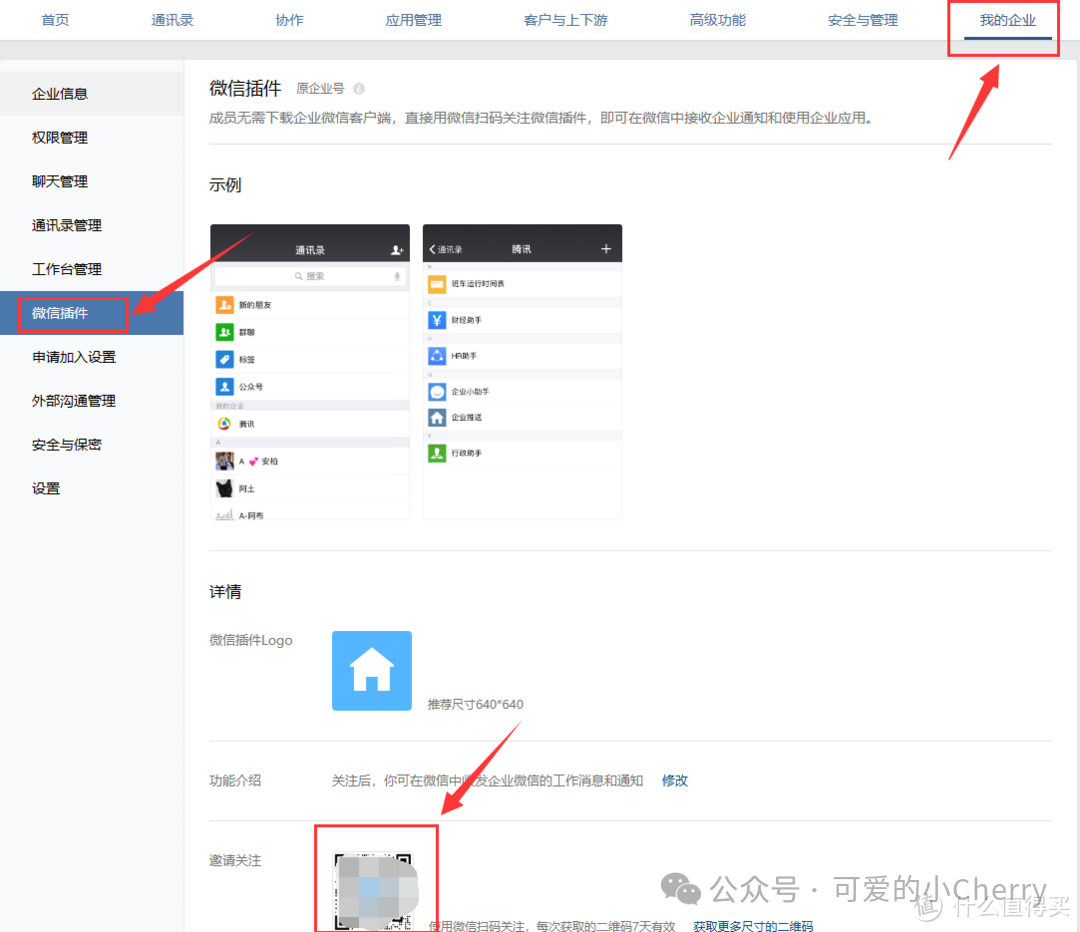
Task: Click 公众号 icon in example contacts
Action: [225, 386]
